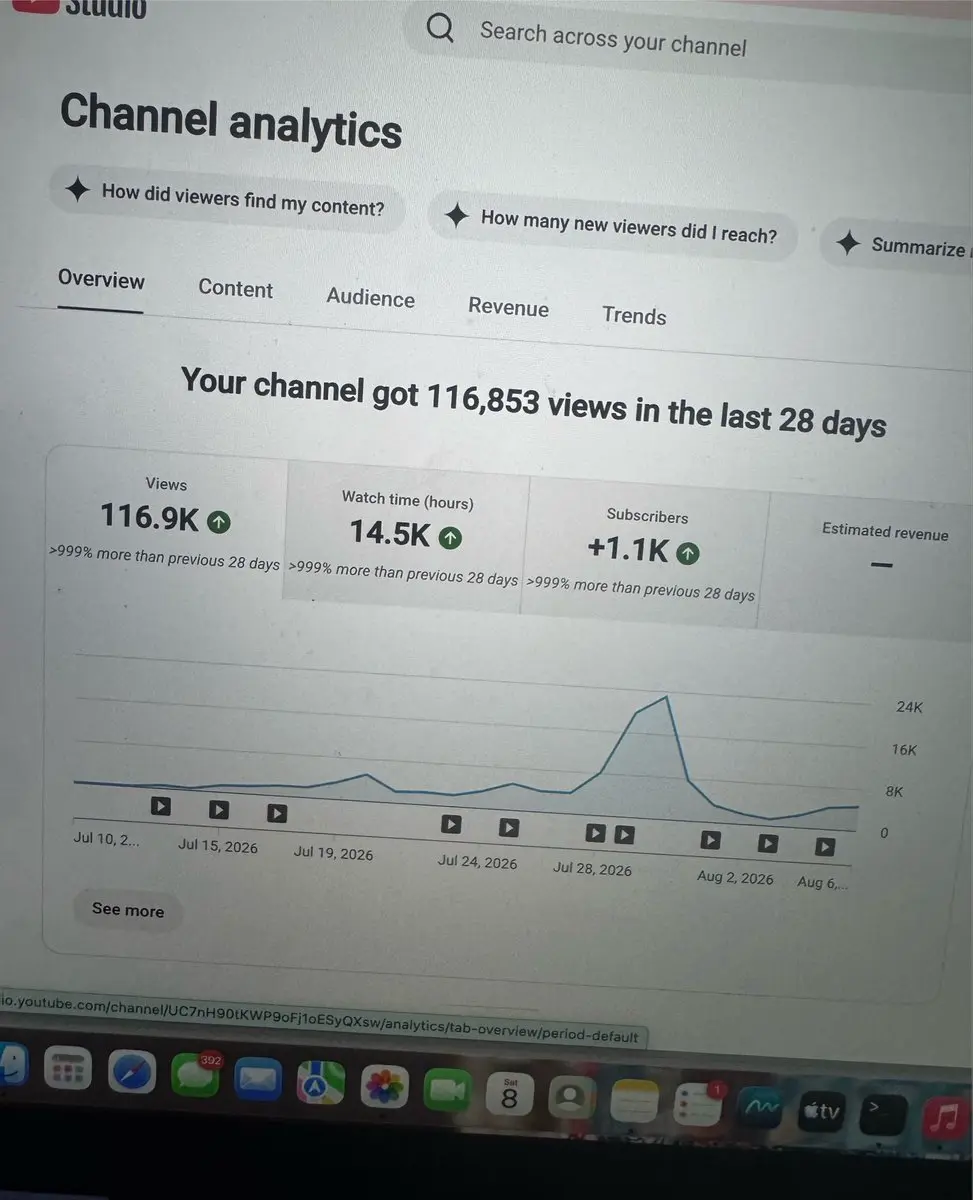973x1200 pixels.
Task: Open video marker just after Aug 2, 2026
Action: pos(767,843)
